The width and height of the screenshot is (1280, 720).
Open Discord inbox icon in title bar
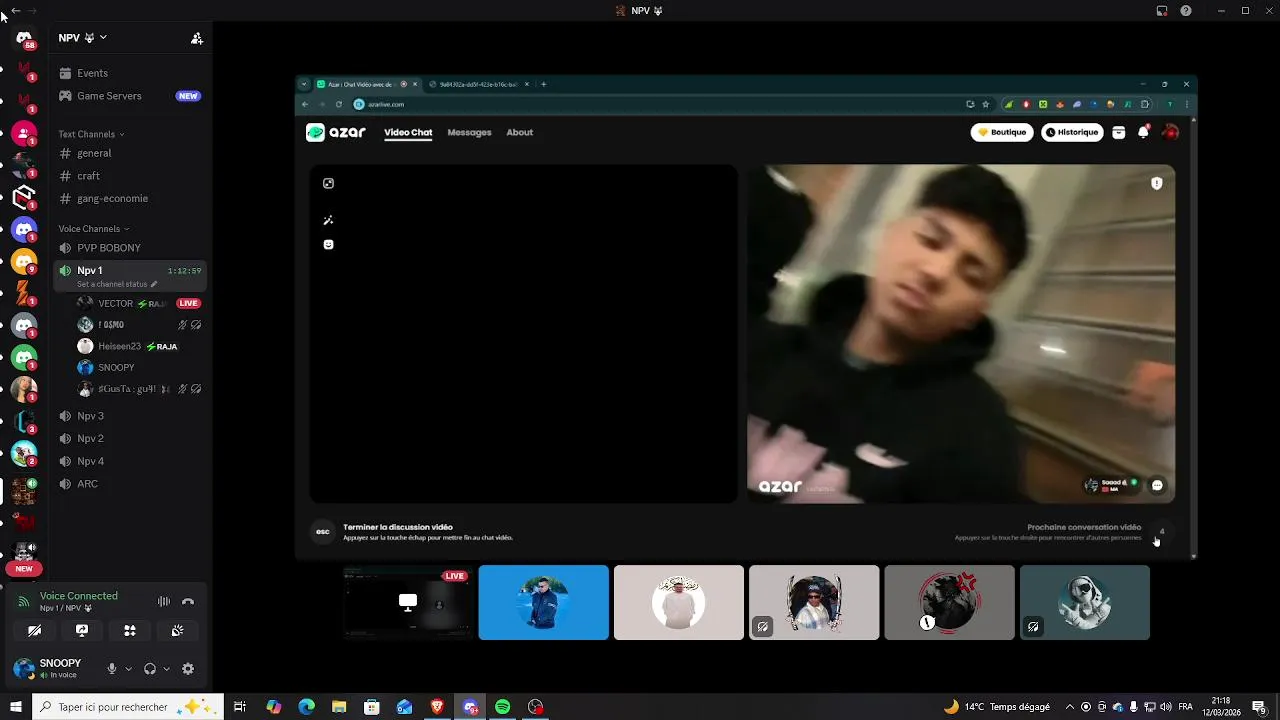tap(1162, 11)
